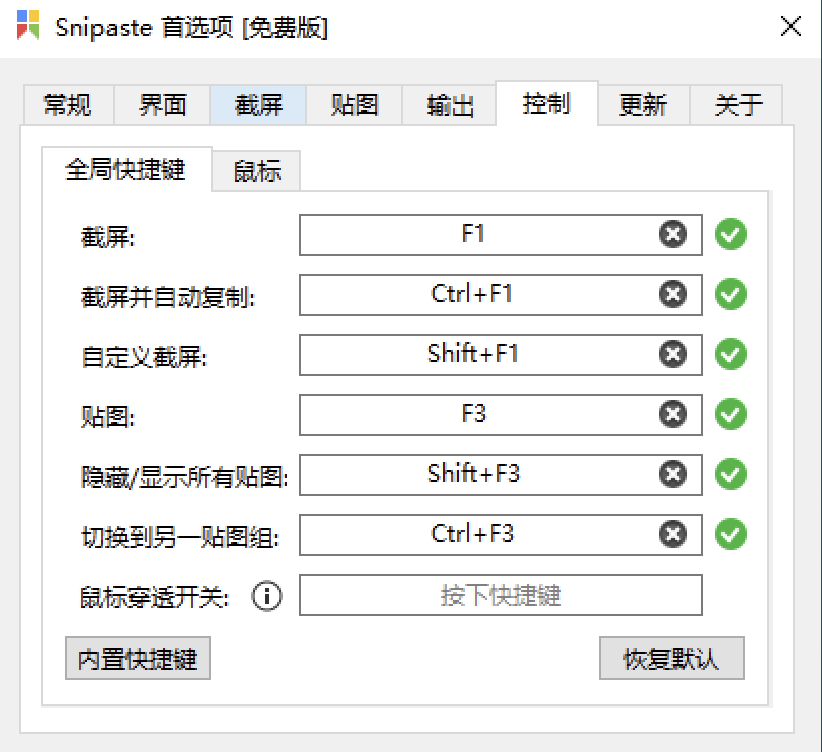Switch to the 界面 tab
Screen dimensions: 822x752
[162, 105]
